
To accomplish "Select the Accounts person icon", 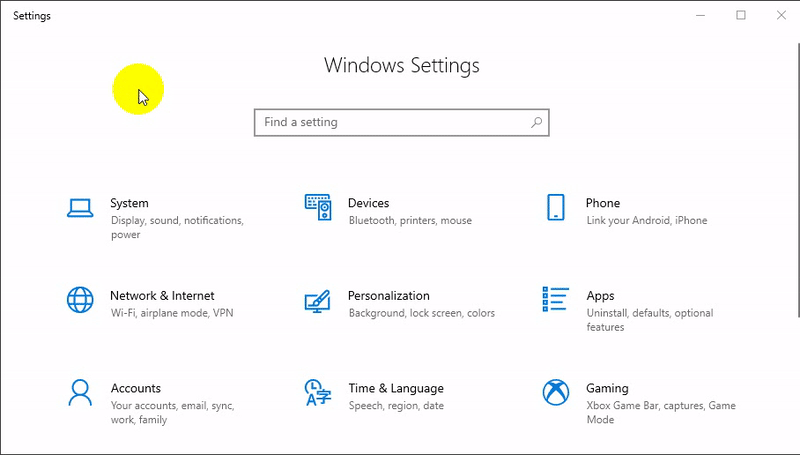I will coord(80,392).
